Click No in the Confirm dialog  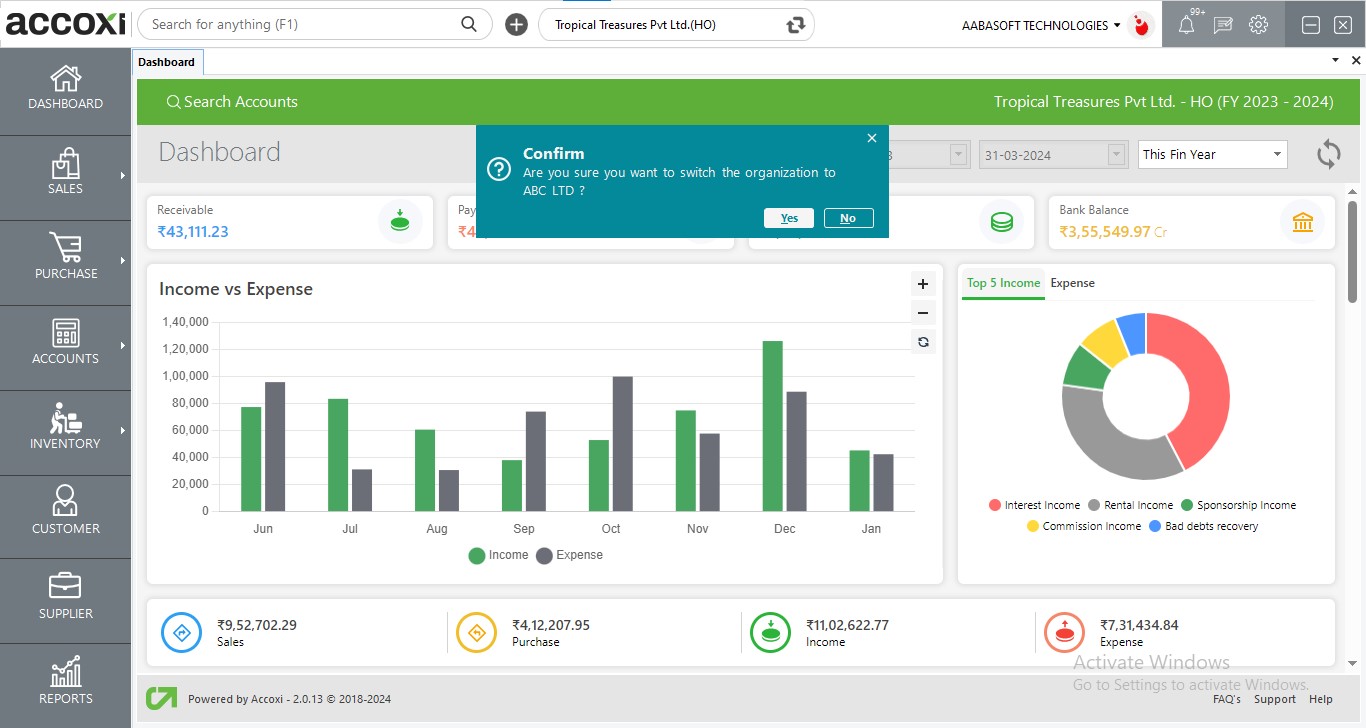point(848,218)
